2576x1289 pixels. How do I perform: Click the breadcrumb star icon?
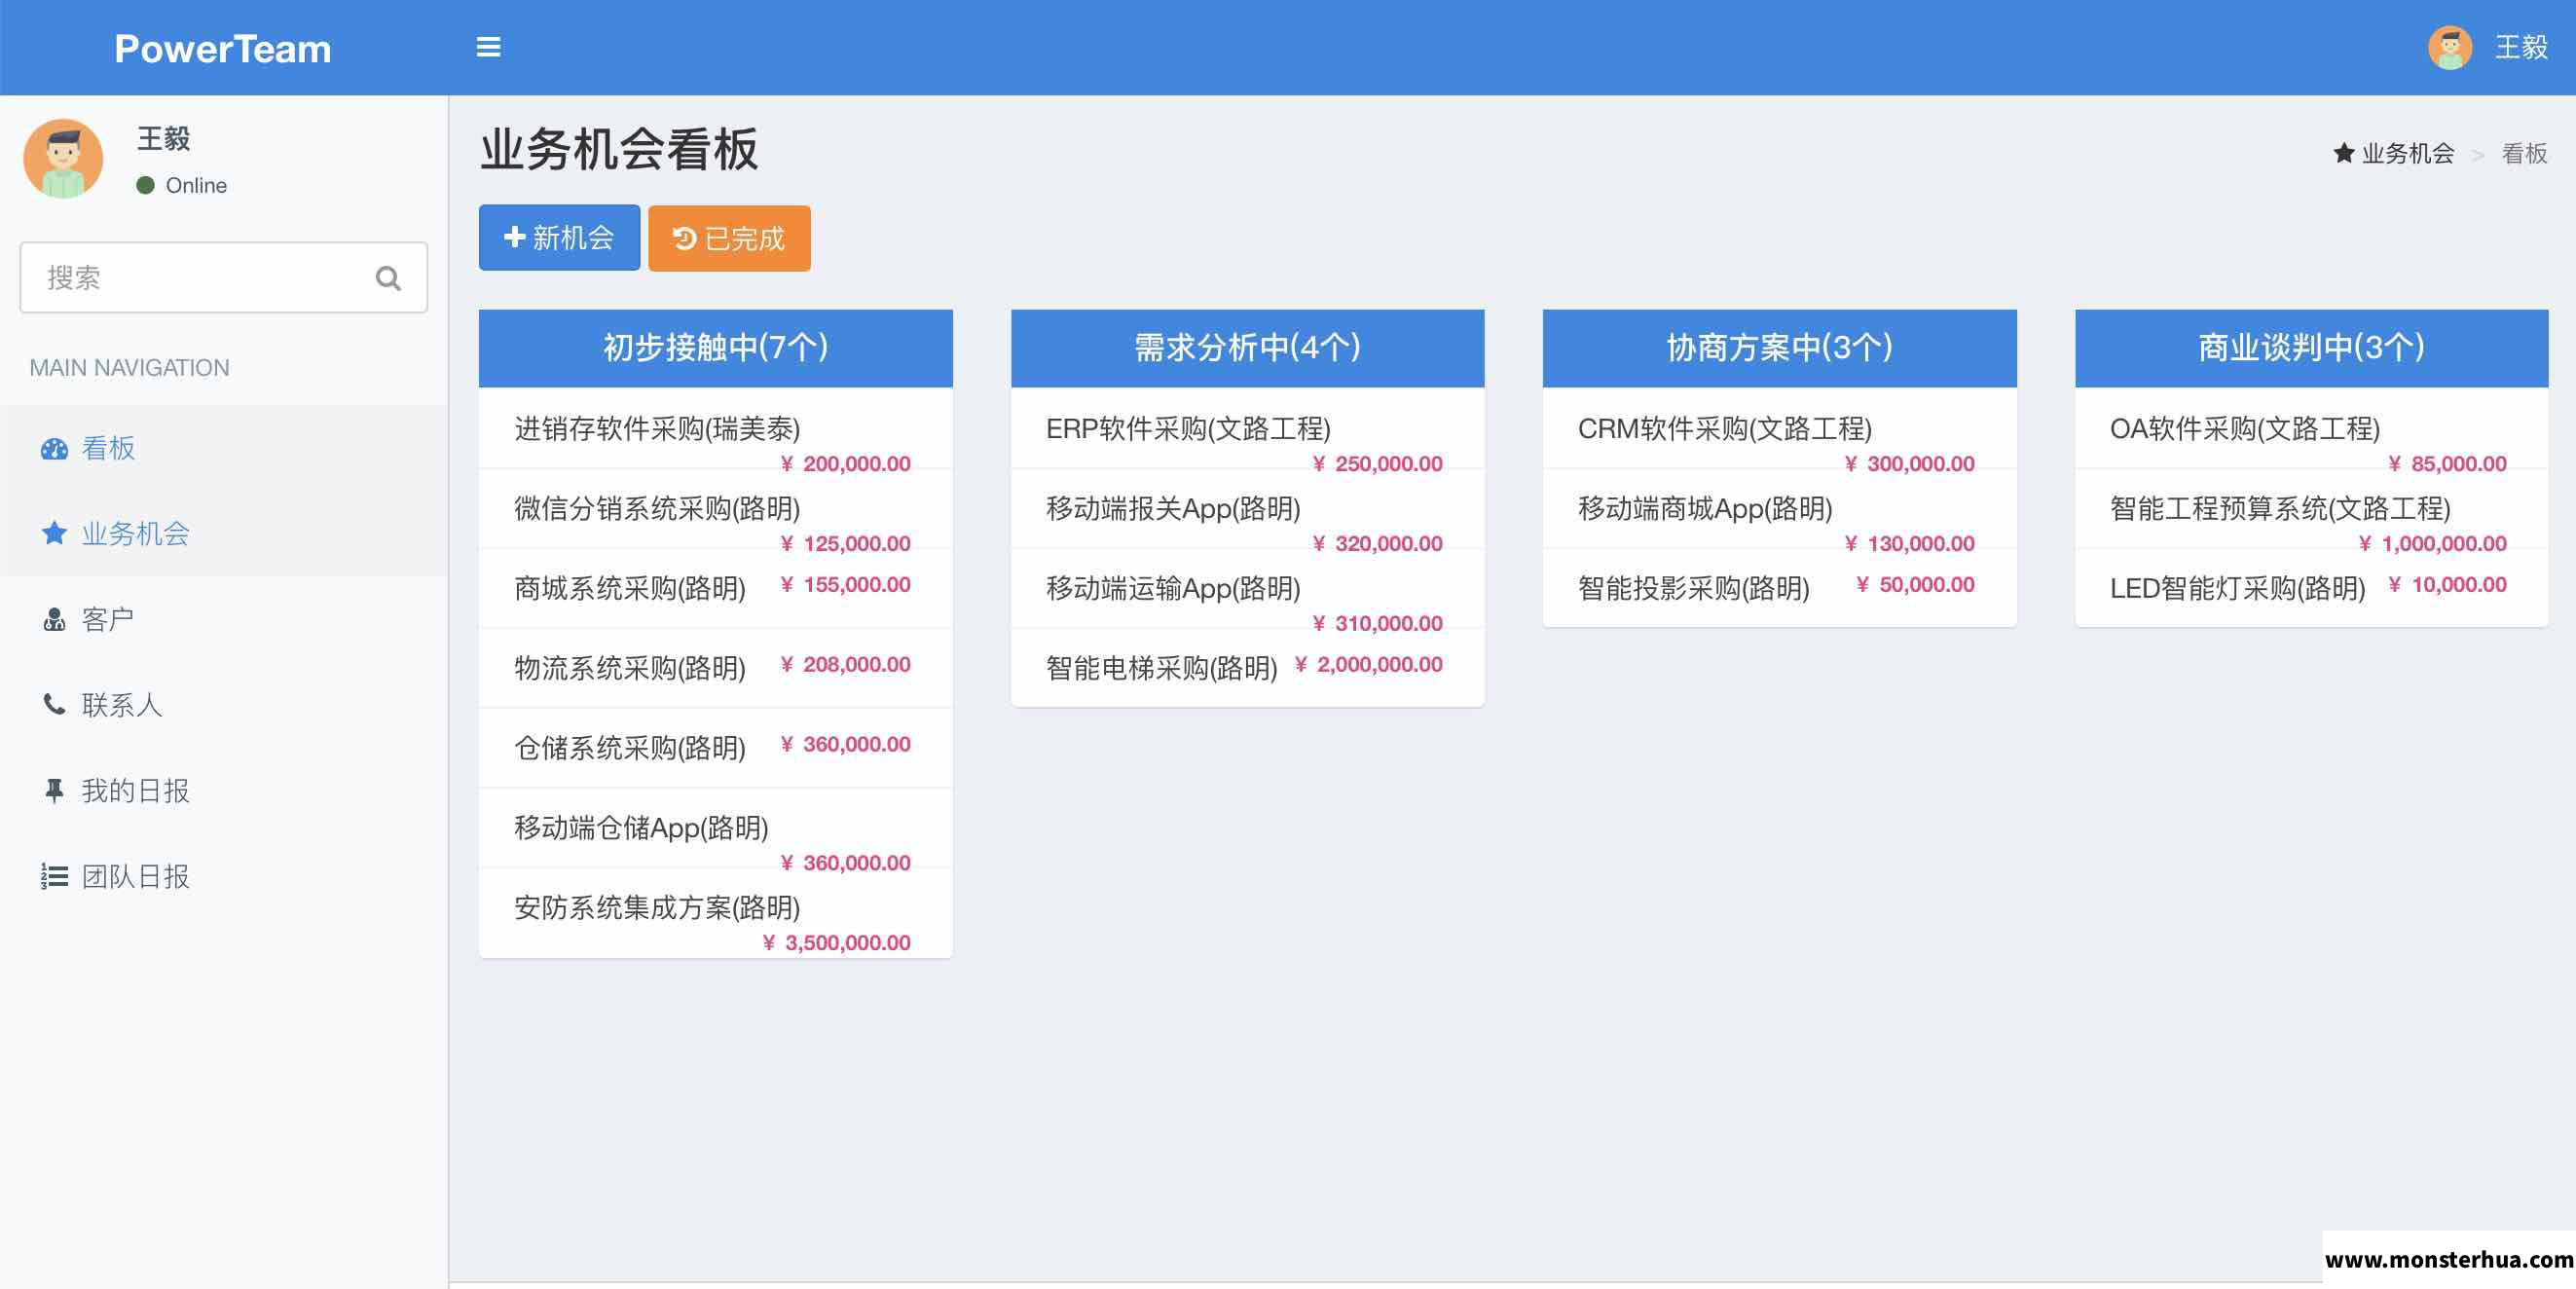coord(2343,153)
